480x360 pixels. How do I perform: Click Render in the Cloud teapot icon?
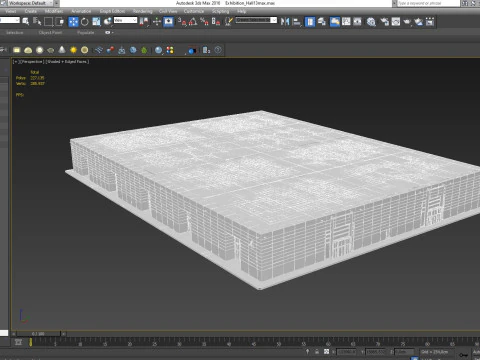click(418, 22)
